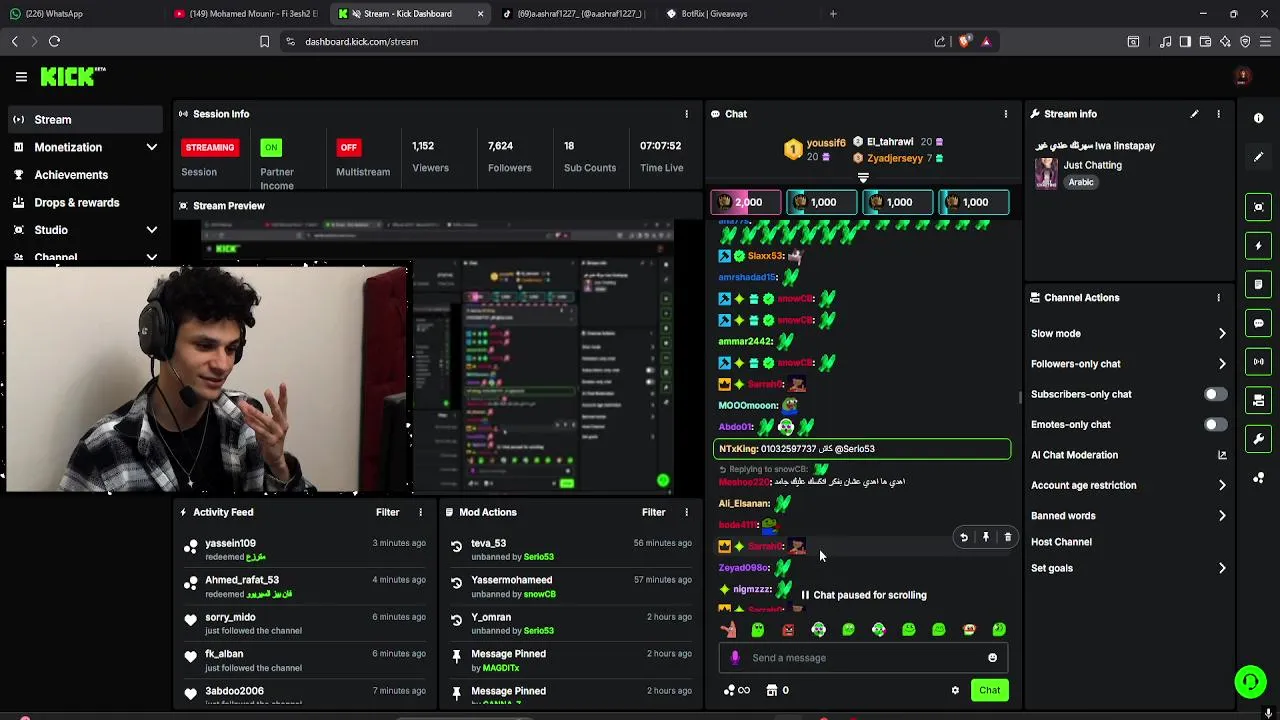Click the three-dots points icon in right sidebar
Screen dimensions: 1280x720
(x=1259, y=478)
